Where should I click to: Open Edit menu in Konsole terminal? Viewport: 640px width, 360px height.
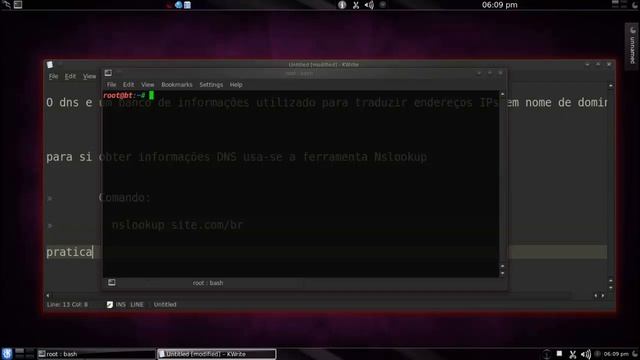tap(129, 84)
